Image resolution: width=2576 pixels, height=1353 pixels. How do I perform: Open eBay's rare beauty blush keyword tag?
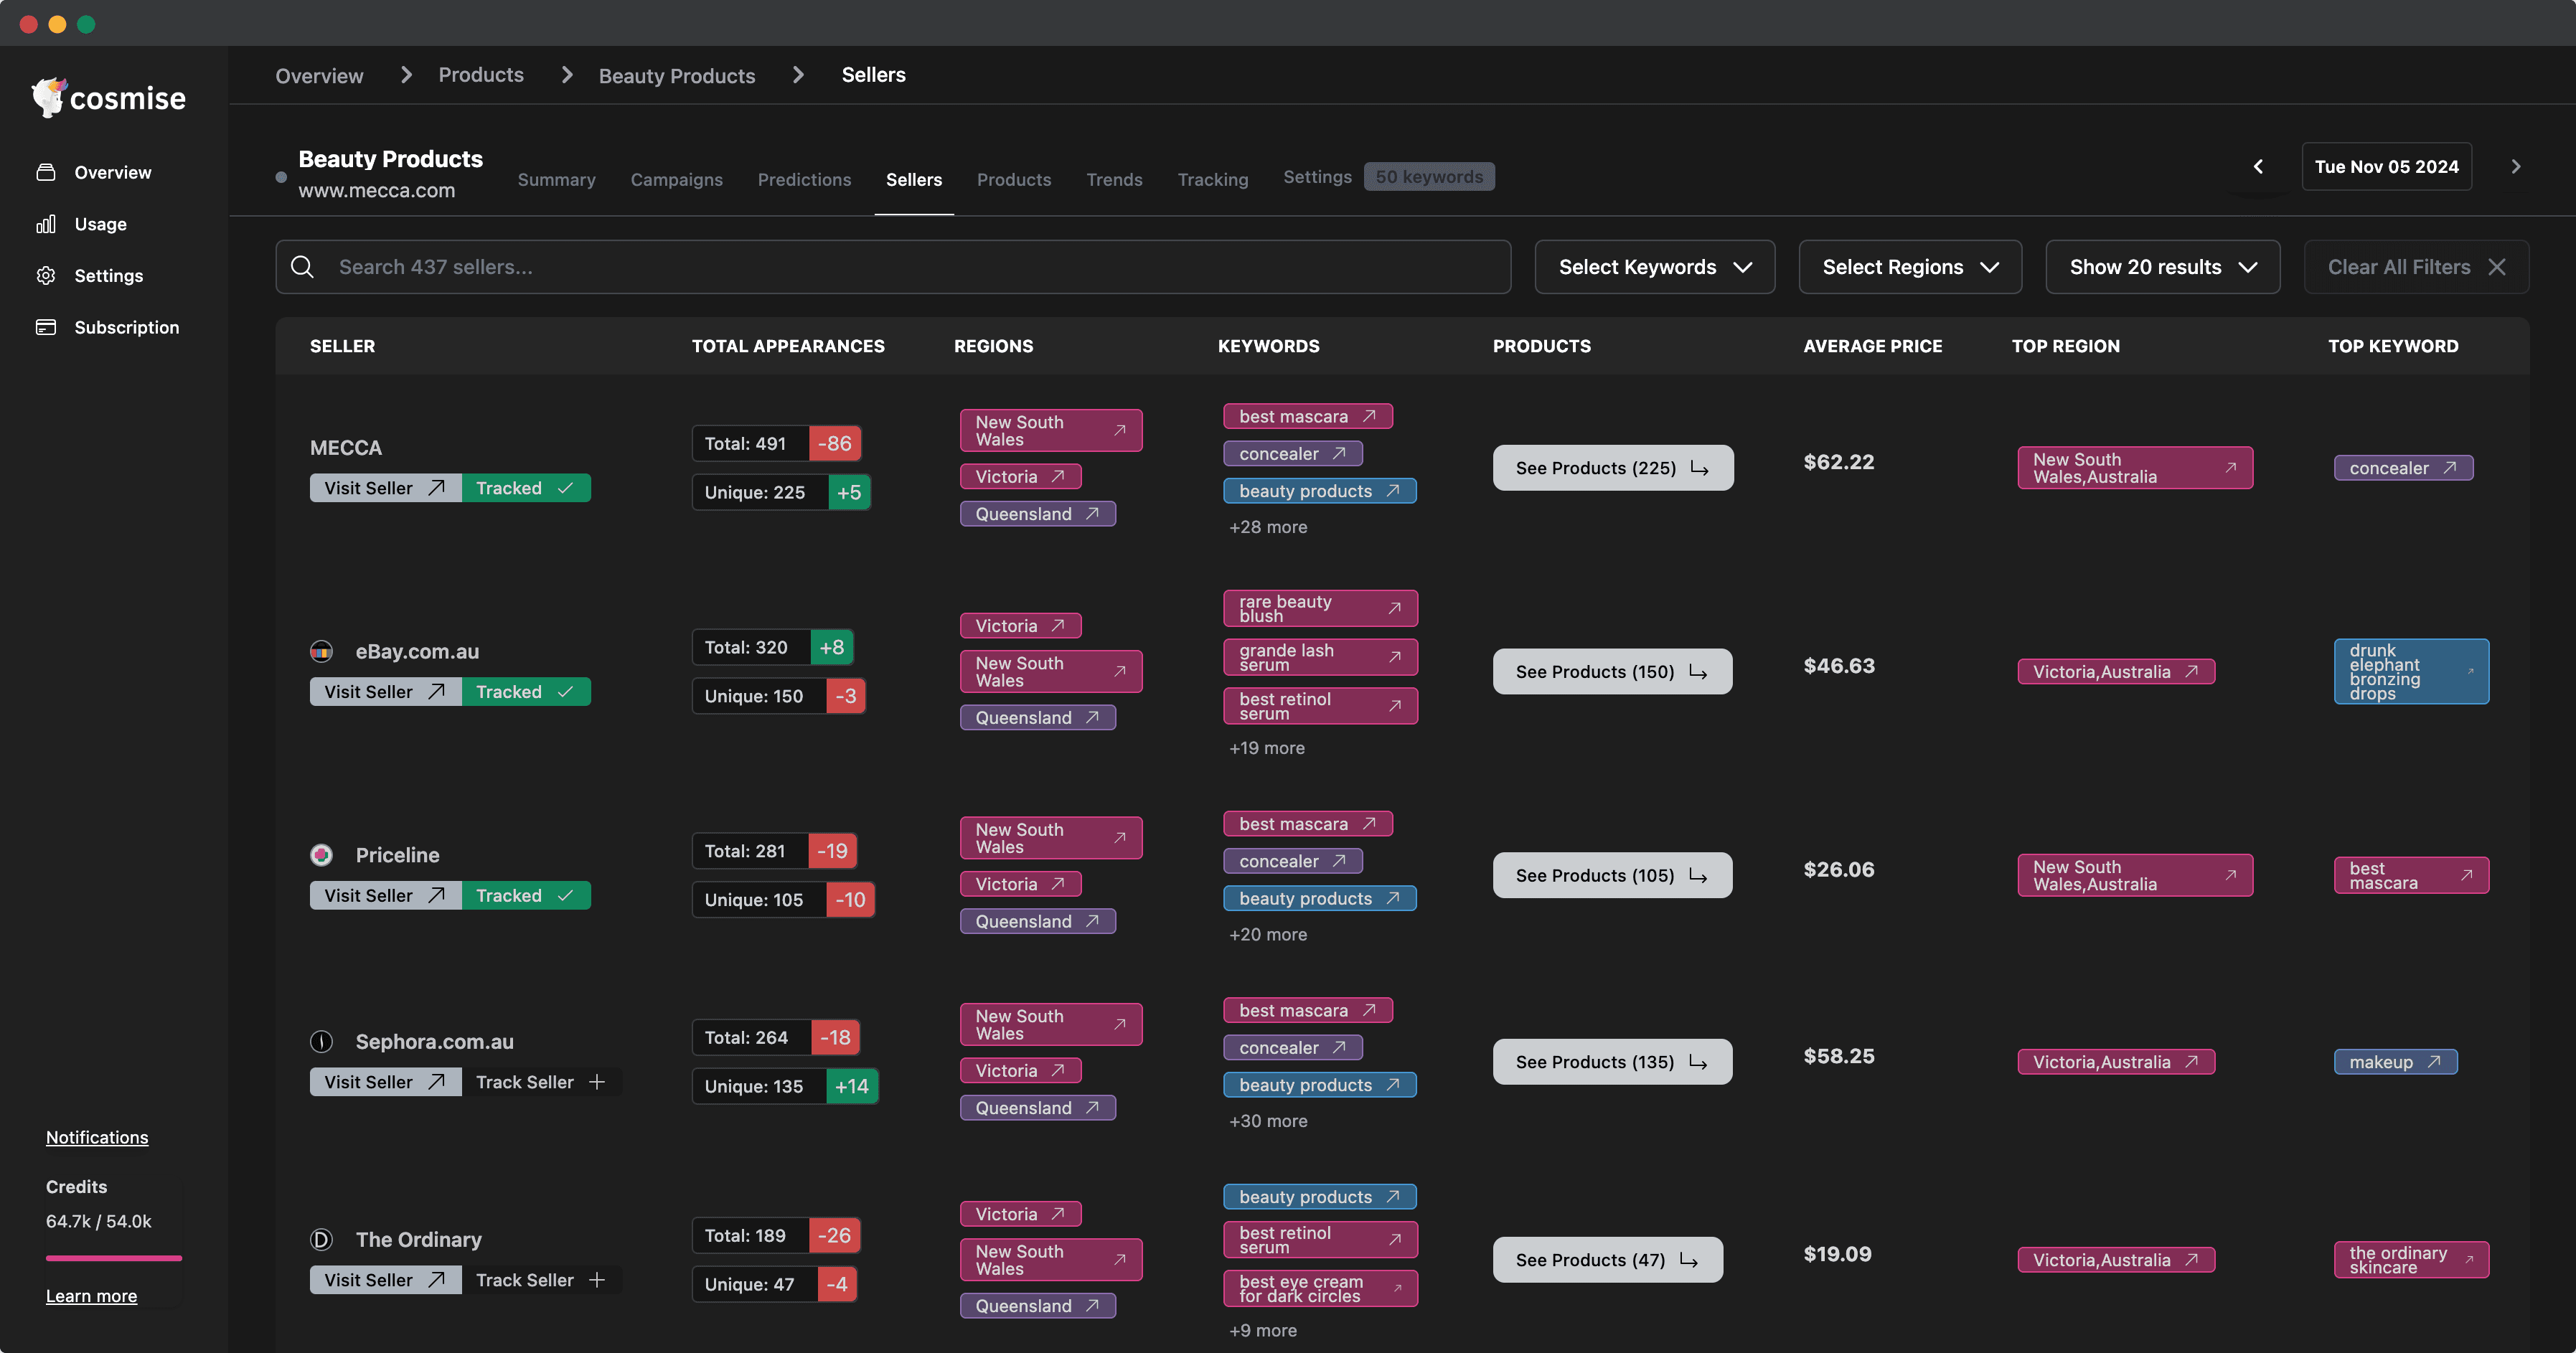[x=1320, y=608]
